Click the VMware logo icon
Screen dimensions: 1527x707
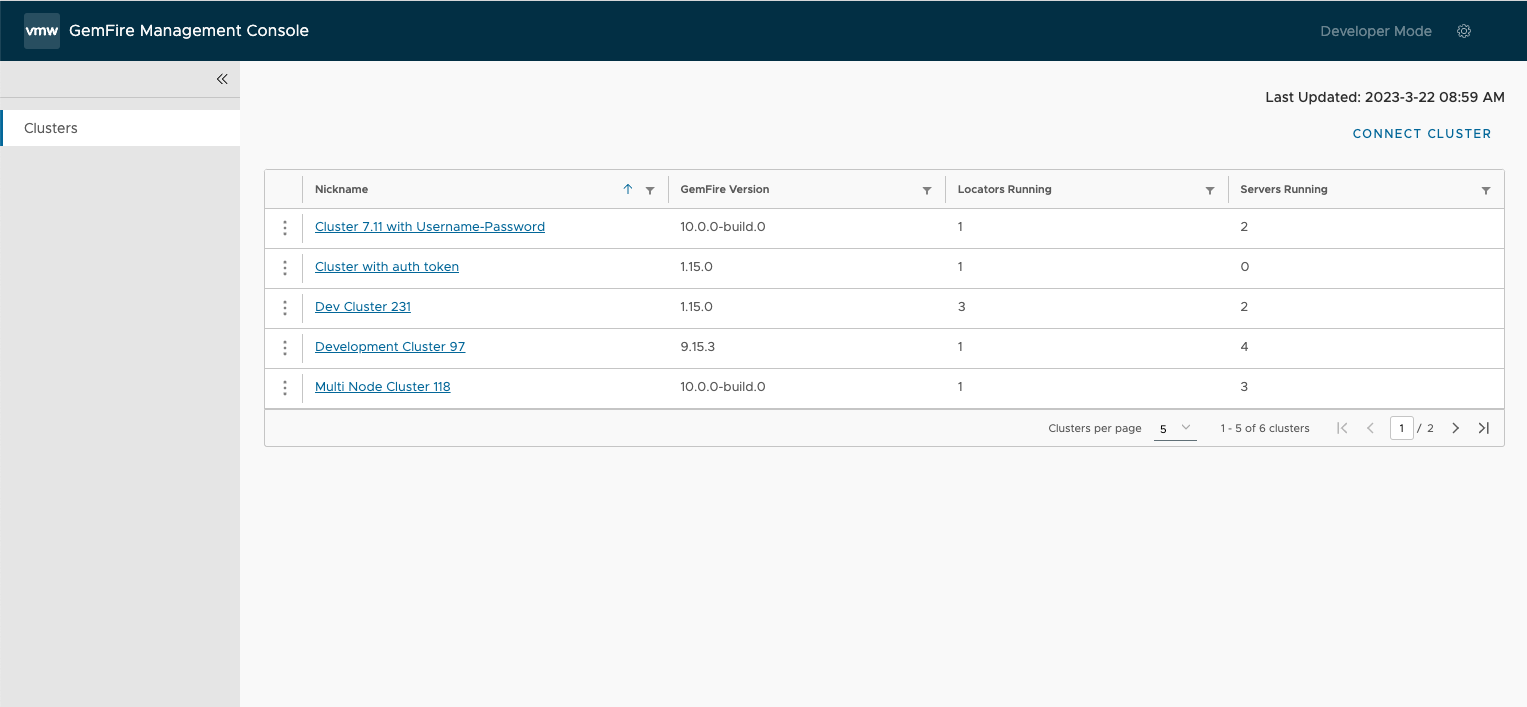click(x=42, y=31)
